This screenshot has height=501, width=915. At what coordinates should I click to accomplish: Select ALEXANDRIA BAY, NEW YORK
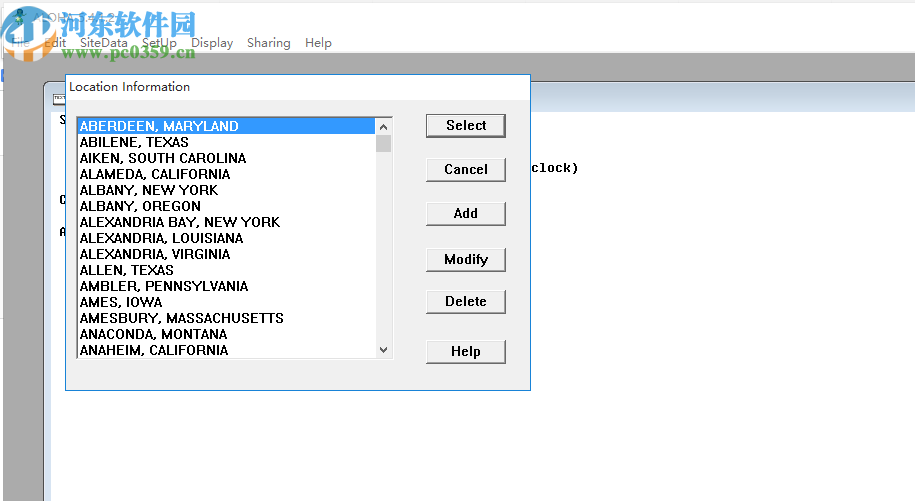[226, 222]
